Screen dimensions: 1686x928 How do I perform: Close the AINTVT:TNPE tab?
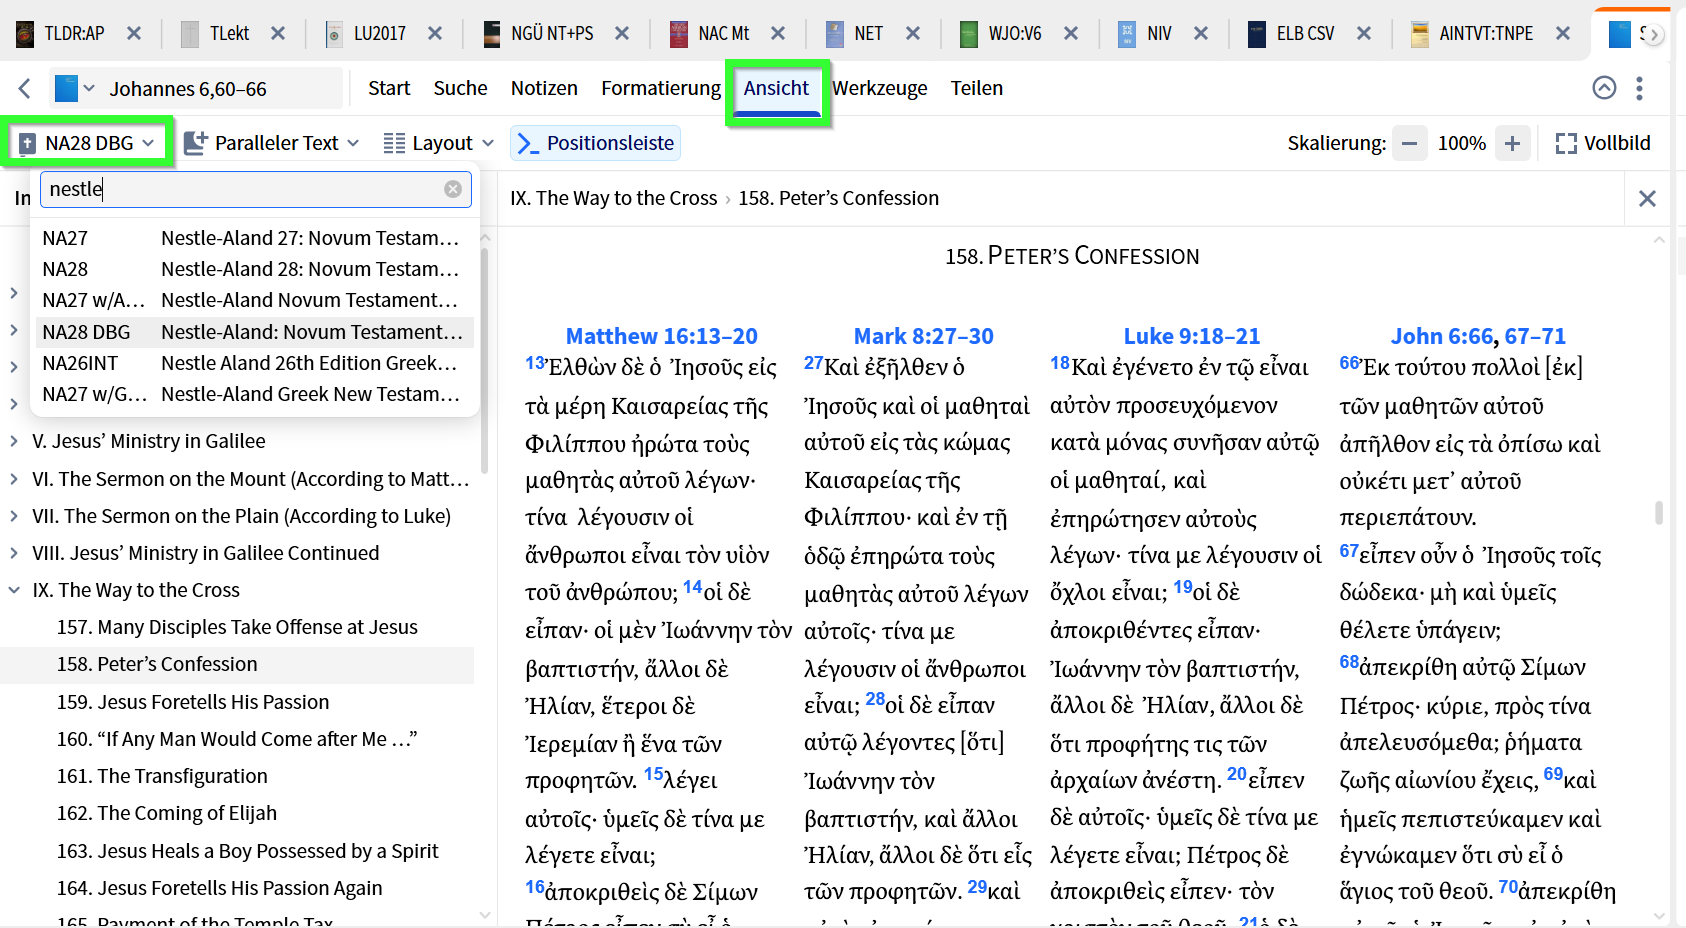coord(1563,33)
